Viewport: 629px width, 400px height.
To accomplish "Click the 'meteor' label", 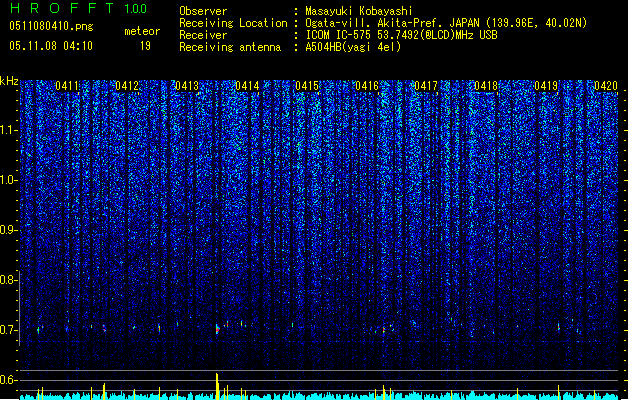I will (x=142, y=31).
